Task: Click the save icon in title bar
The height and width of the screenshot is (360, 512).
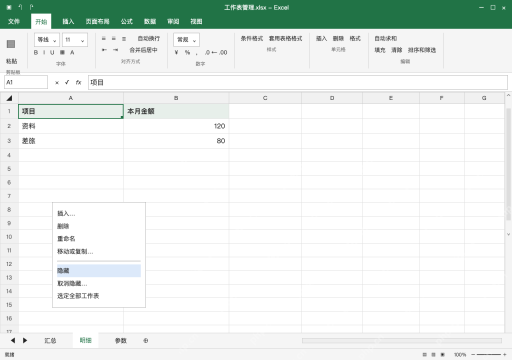Action: click(9, 7)
